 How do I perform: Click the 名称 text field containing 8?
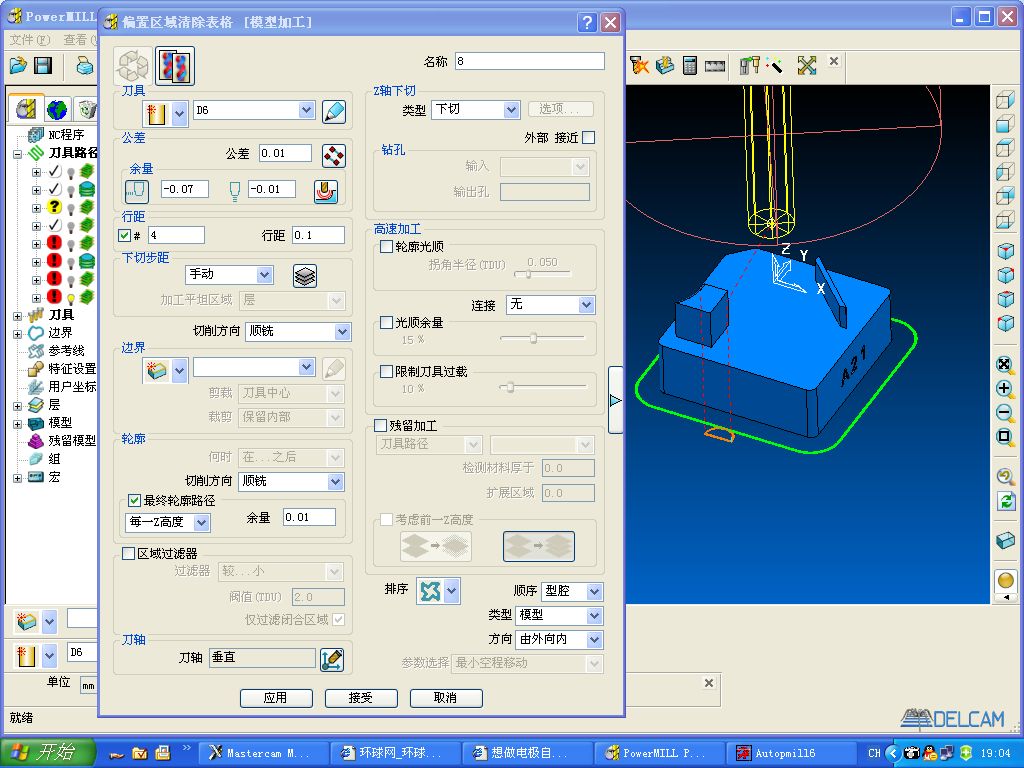529,62
